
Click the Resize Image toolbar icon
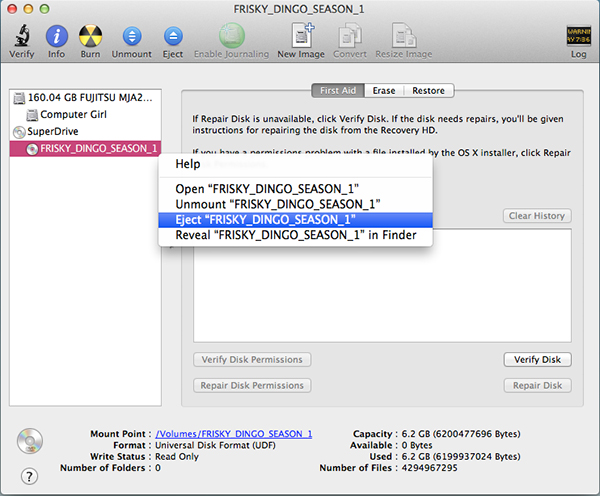coord(404,36)
